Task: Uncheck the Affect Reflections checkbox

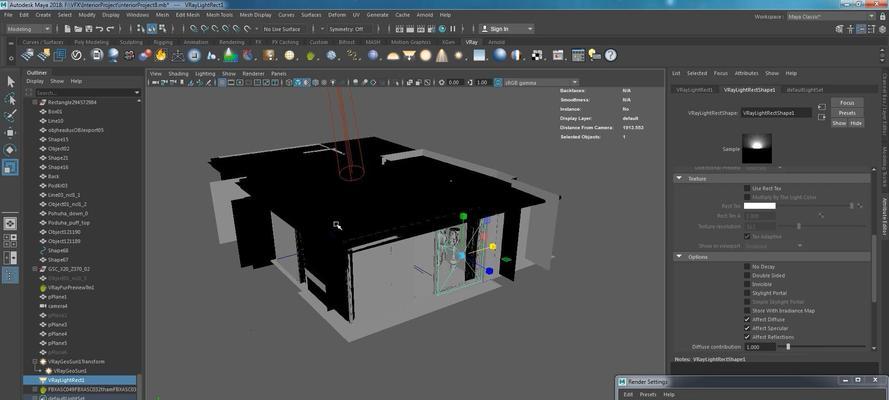Action: tap(747, 337)
